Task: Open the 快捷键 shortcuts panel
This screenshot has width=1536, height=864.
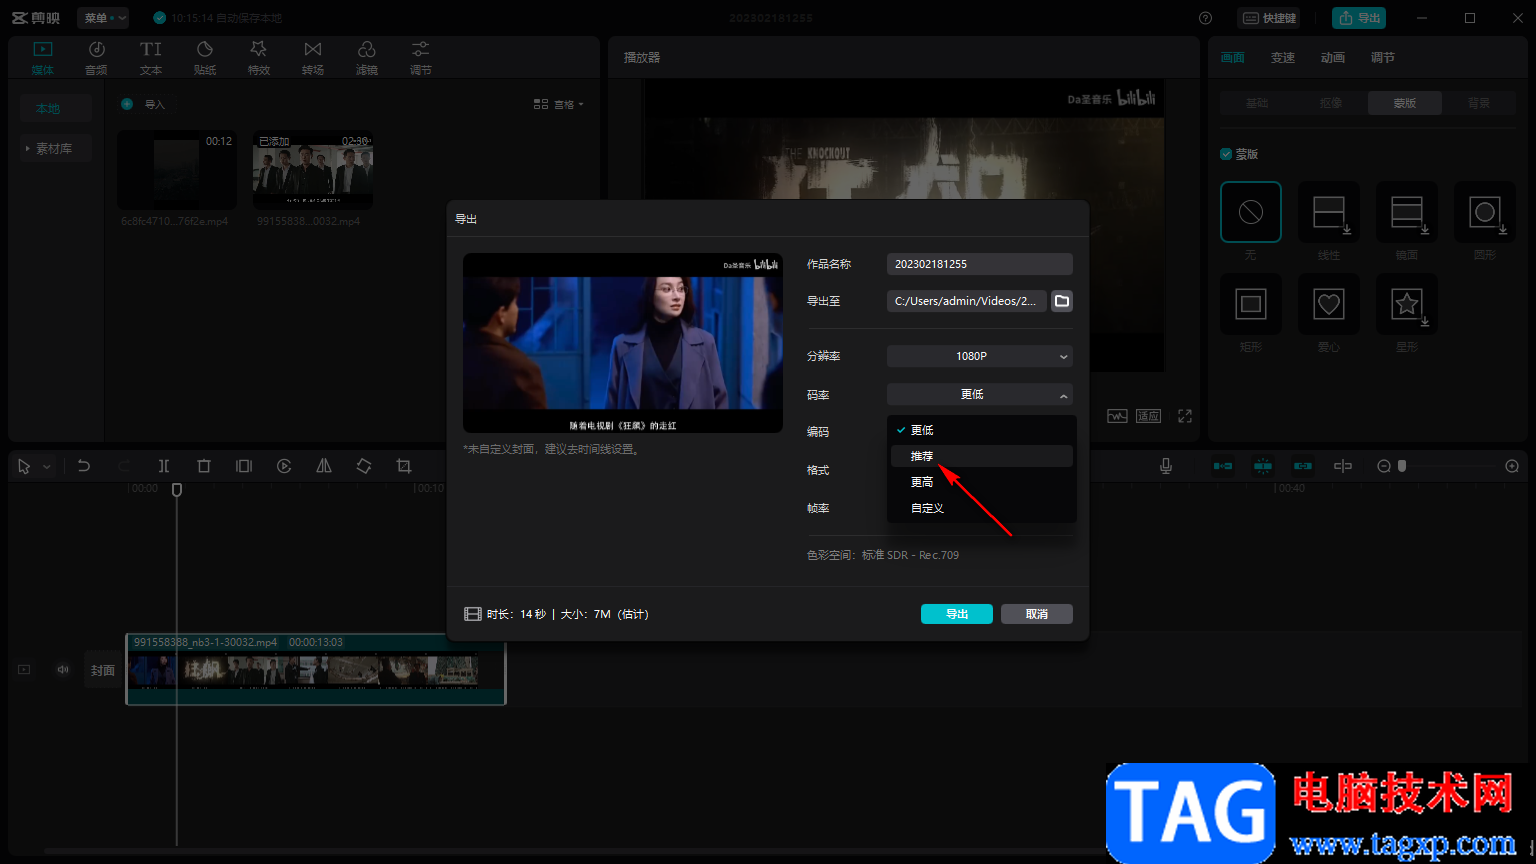Action: coord(1270,18)
